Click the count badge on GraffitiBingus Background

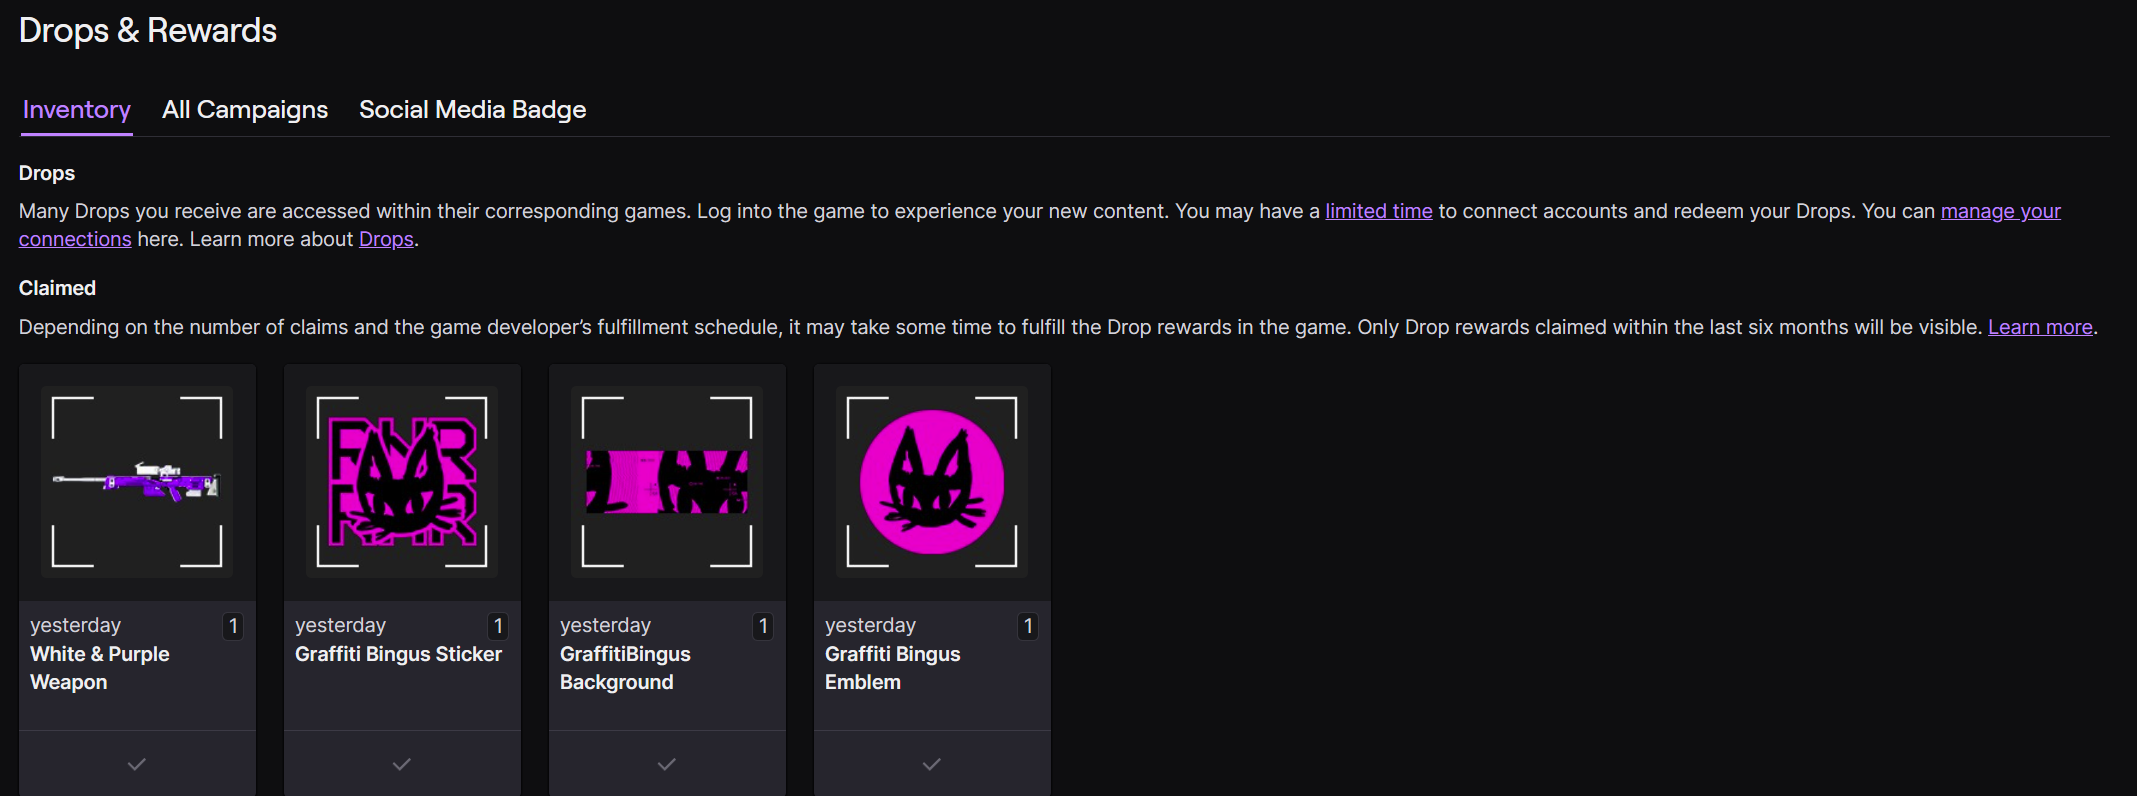(763, 626)
